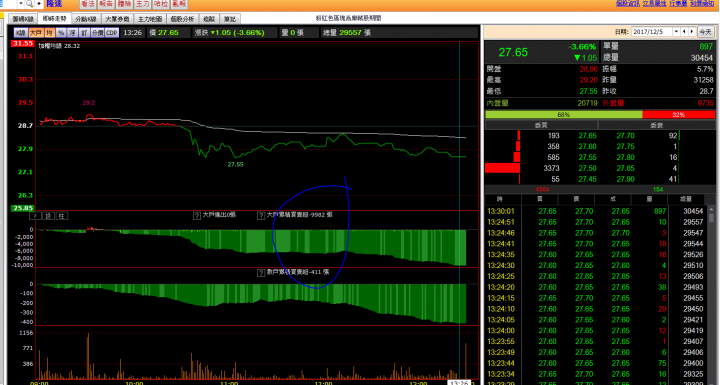Viewport: 720px width, 385px height.
Task: Click the 主力 button in top toolbar
Action: pyautogui.click(x=142, y=4)
